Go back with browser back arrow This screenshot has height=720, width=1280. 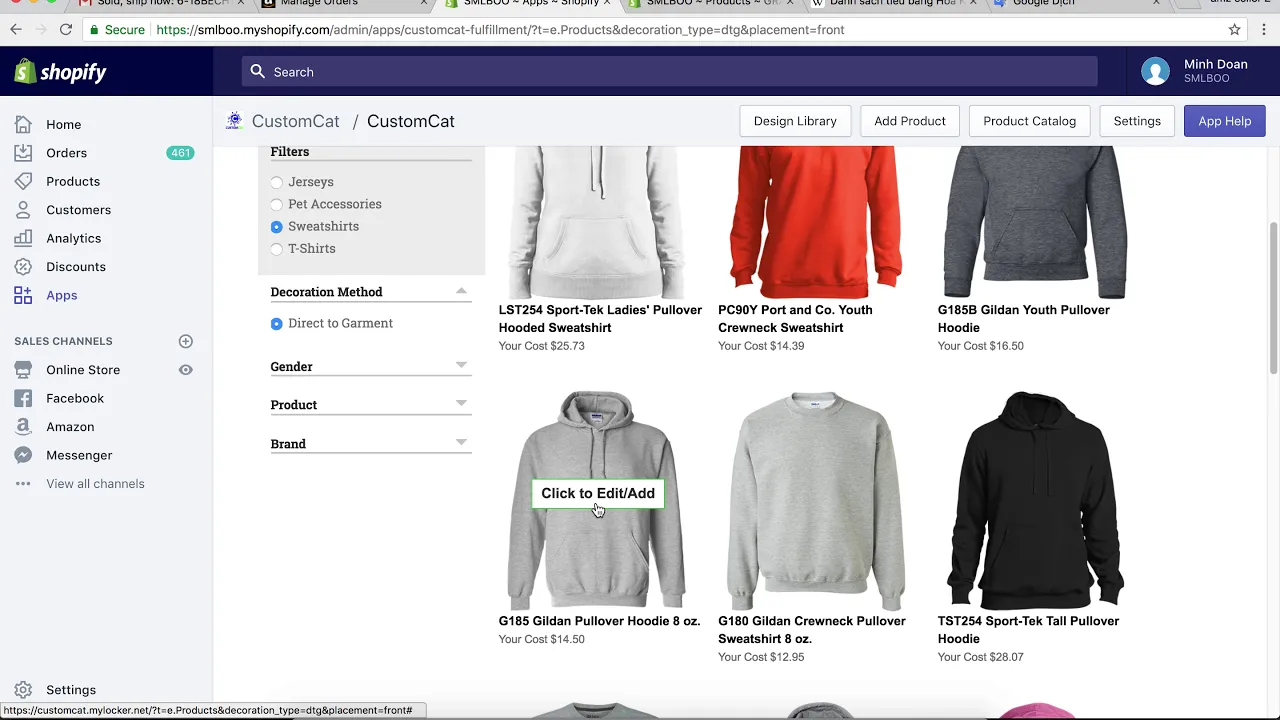coord(16,30)
